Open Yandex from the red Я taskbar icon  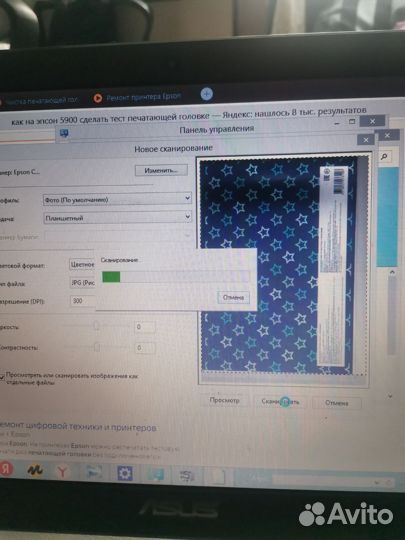click(x=6, y=468)
